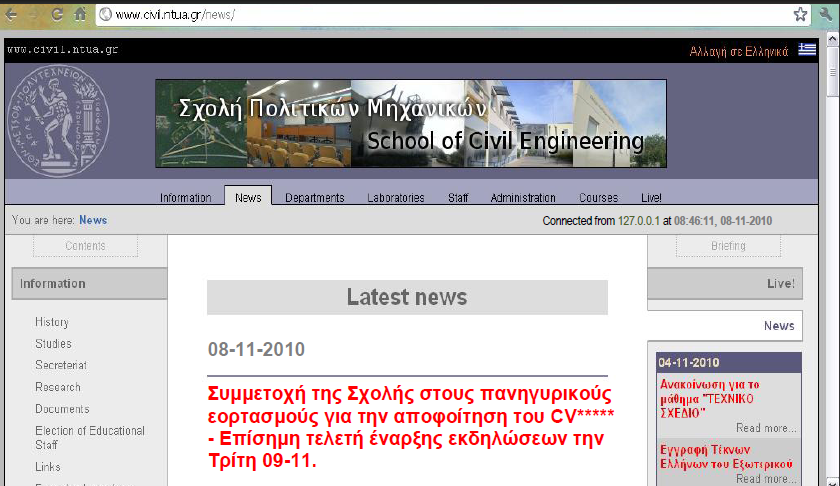Click the browser back arrow

coord(11,14)
